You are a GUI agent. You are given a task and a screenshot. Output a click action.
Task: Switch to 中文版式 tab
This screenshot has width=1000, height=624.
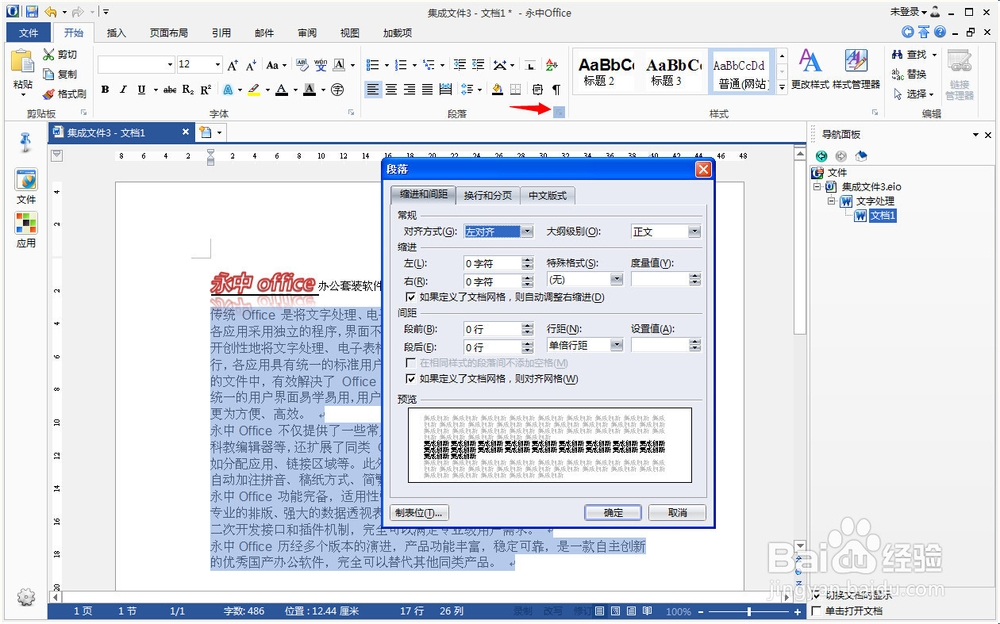point(547,195)
